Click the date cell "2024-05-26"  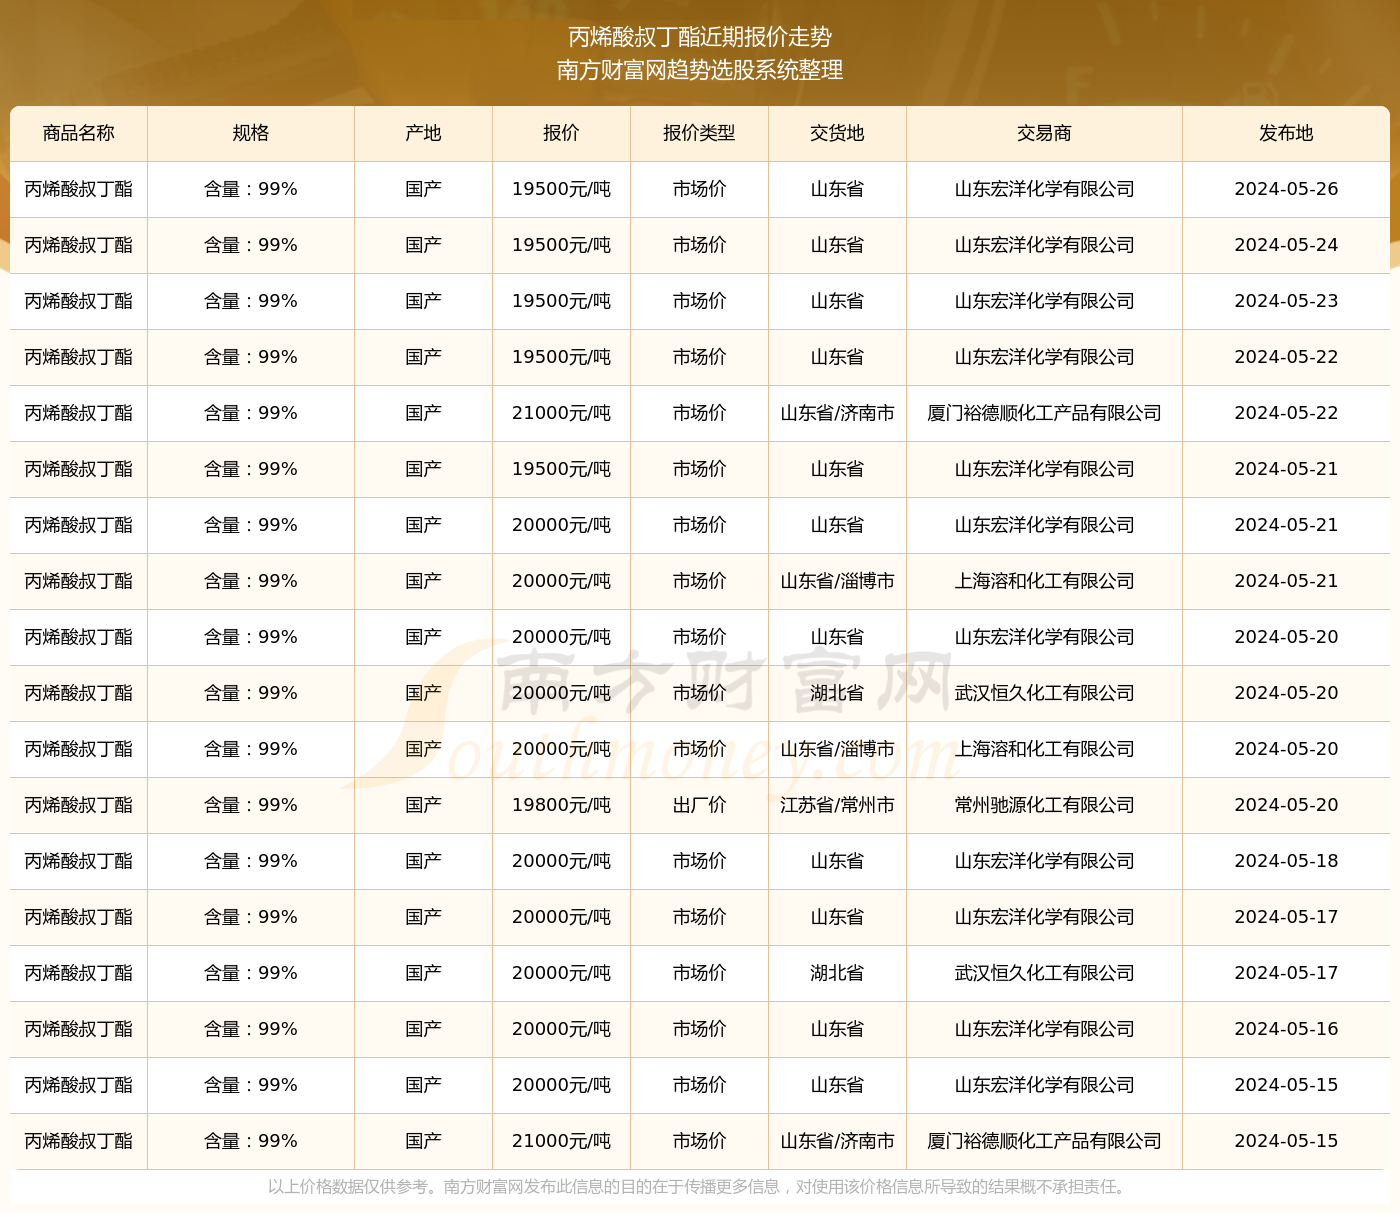coord(1286,189)
